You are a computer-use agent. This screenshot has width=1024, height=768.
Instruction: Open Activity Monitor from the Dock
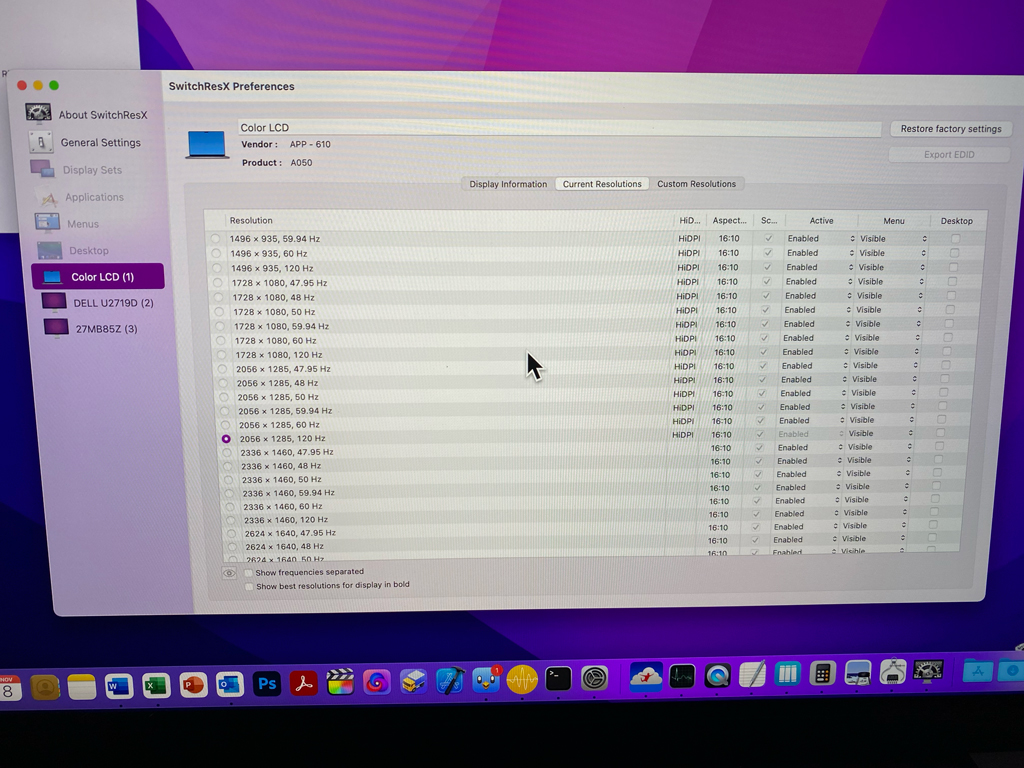tap(682, 676)
